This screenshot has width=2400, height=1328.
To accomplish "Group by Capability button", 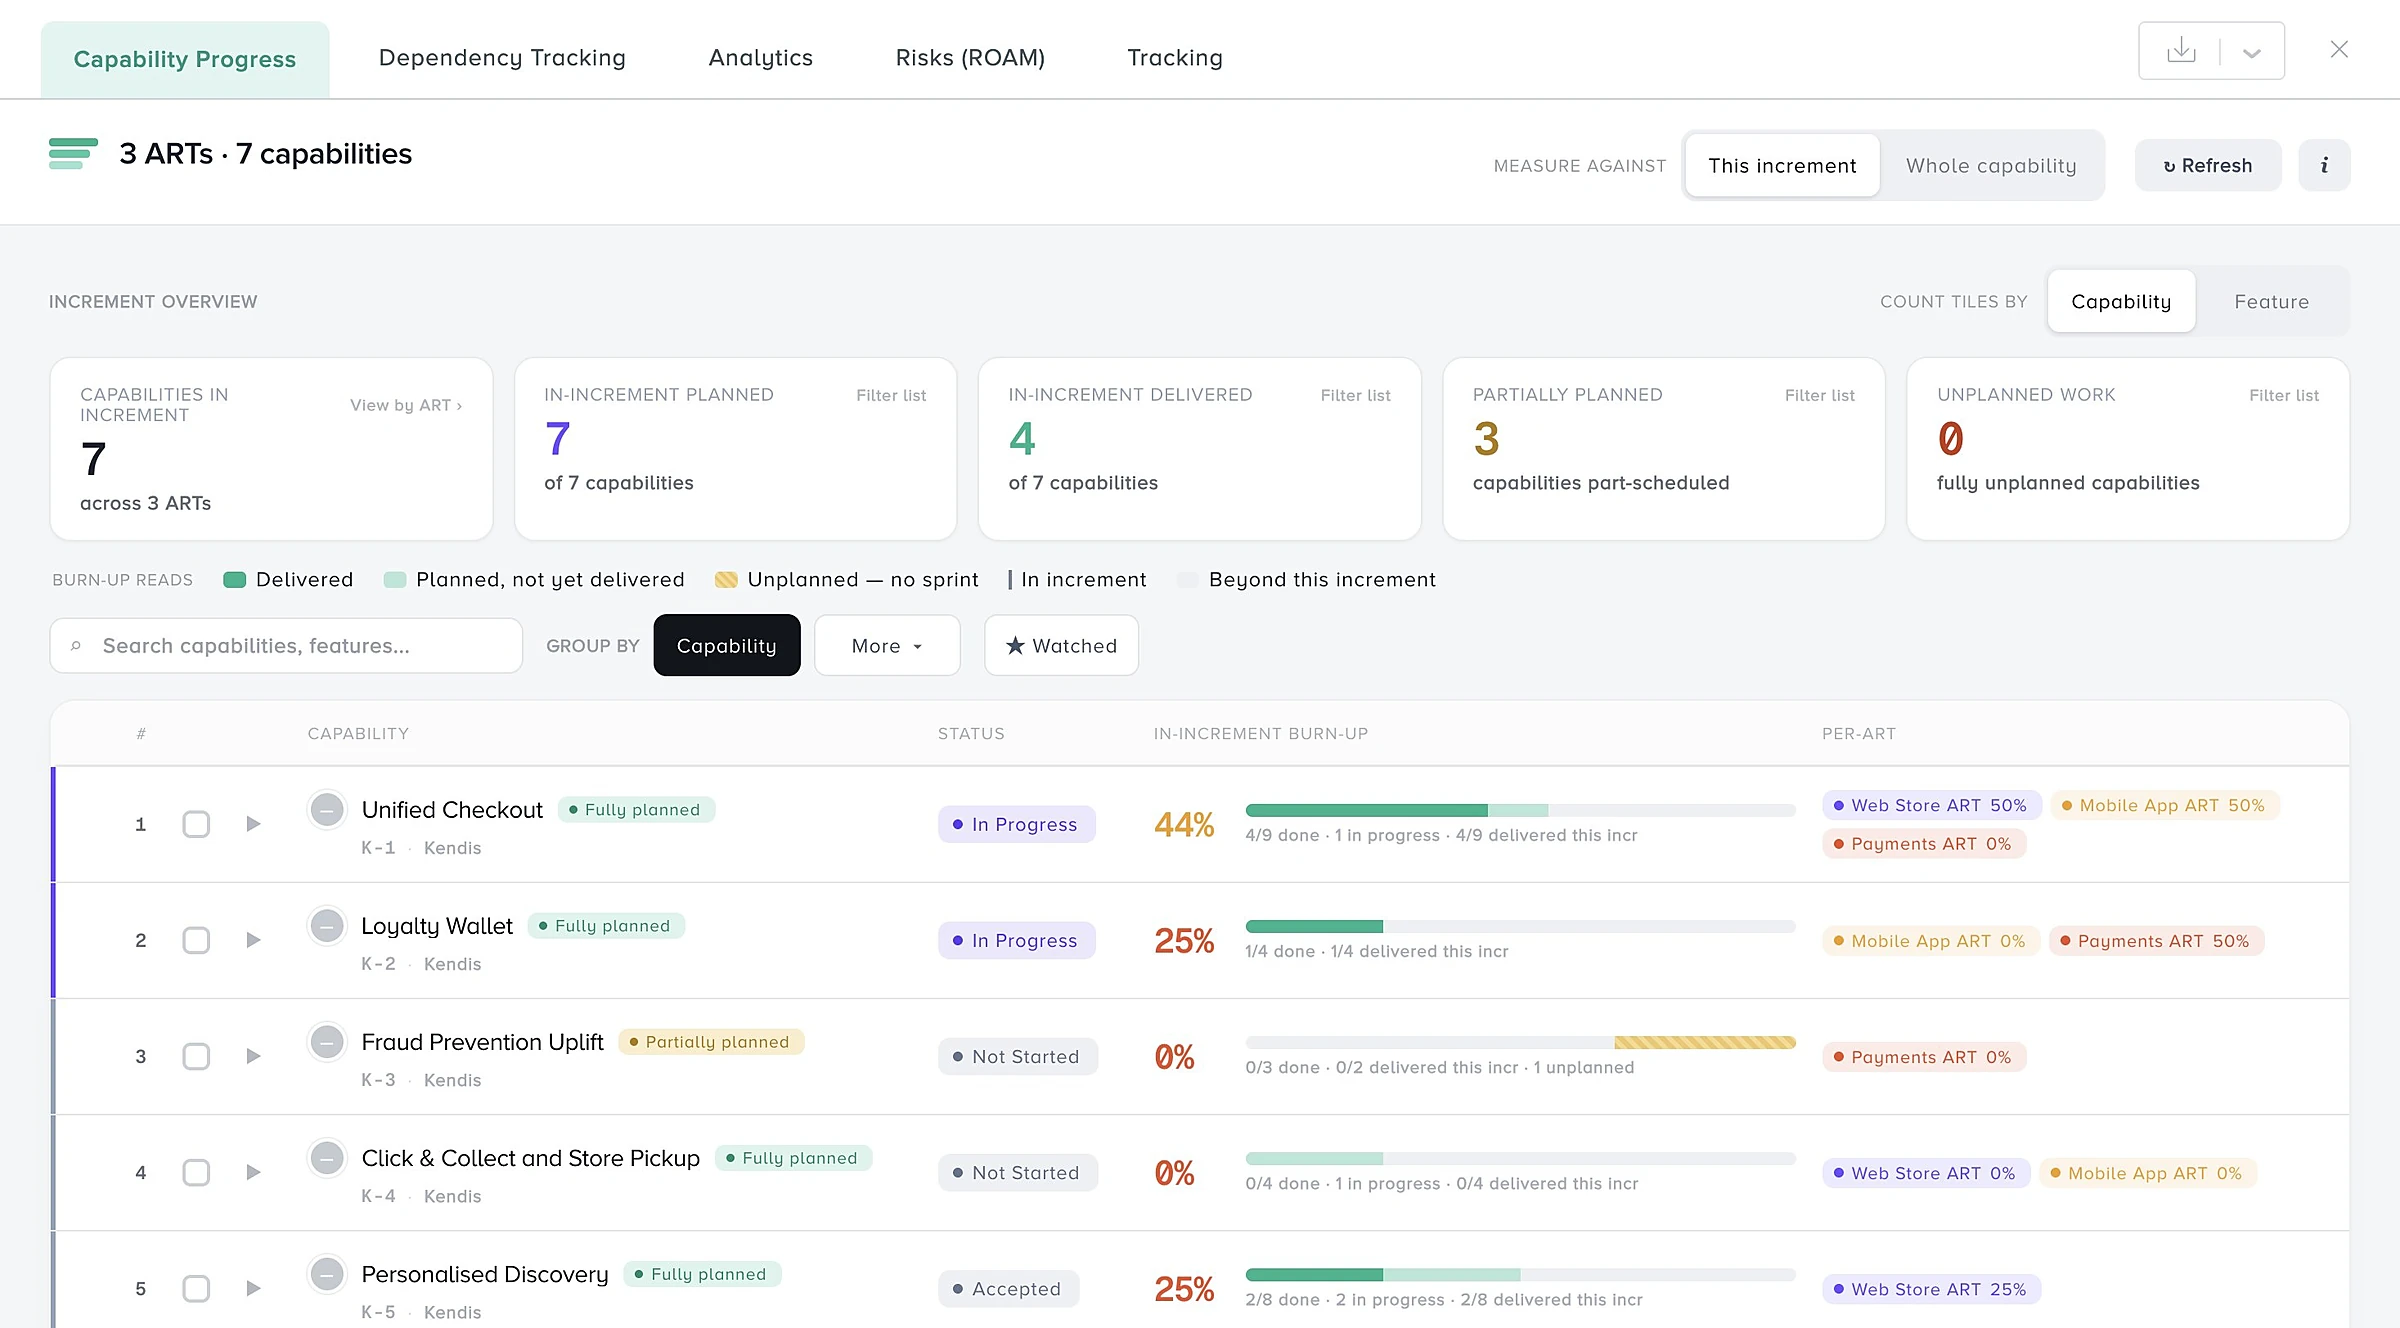I will click(x=727, y=645).
